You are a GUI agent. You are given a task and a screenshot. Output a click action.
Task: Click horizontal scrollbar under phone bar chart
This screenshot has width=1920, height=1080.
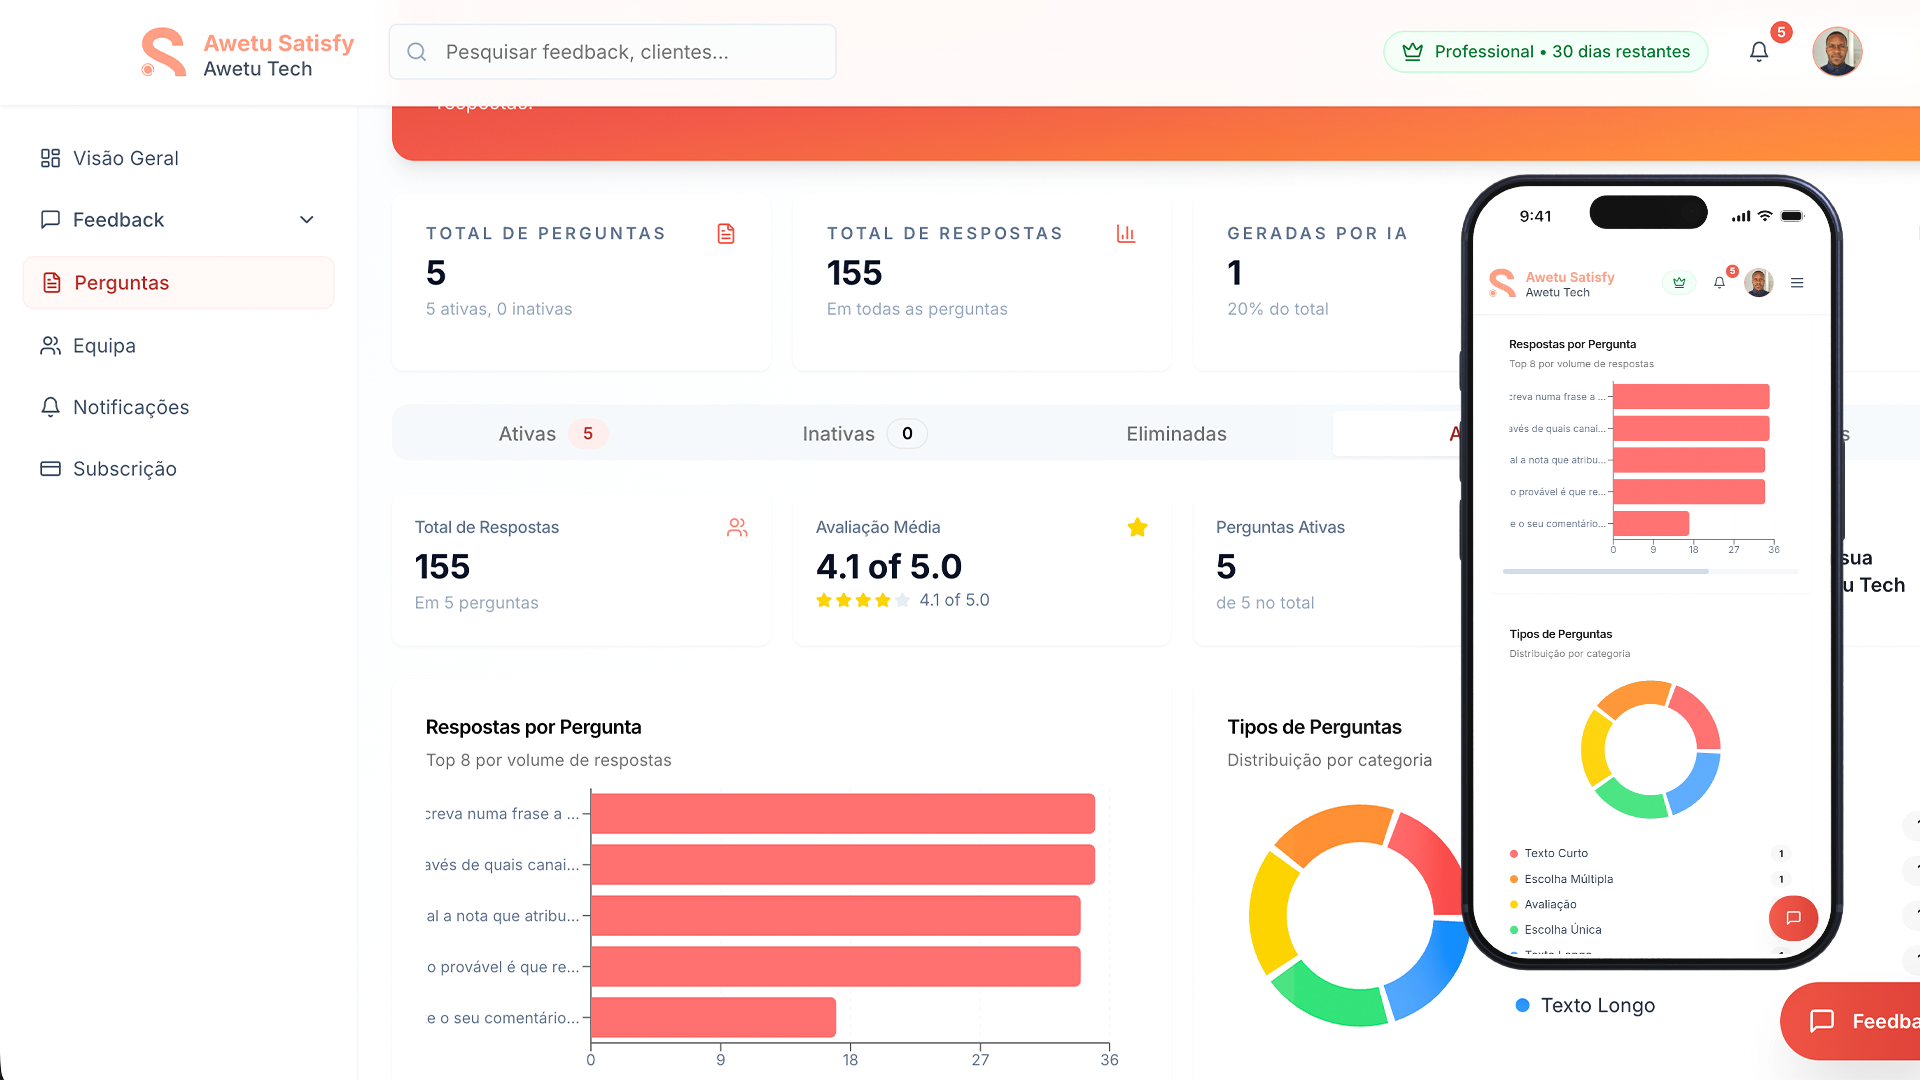coord(1606,571)
